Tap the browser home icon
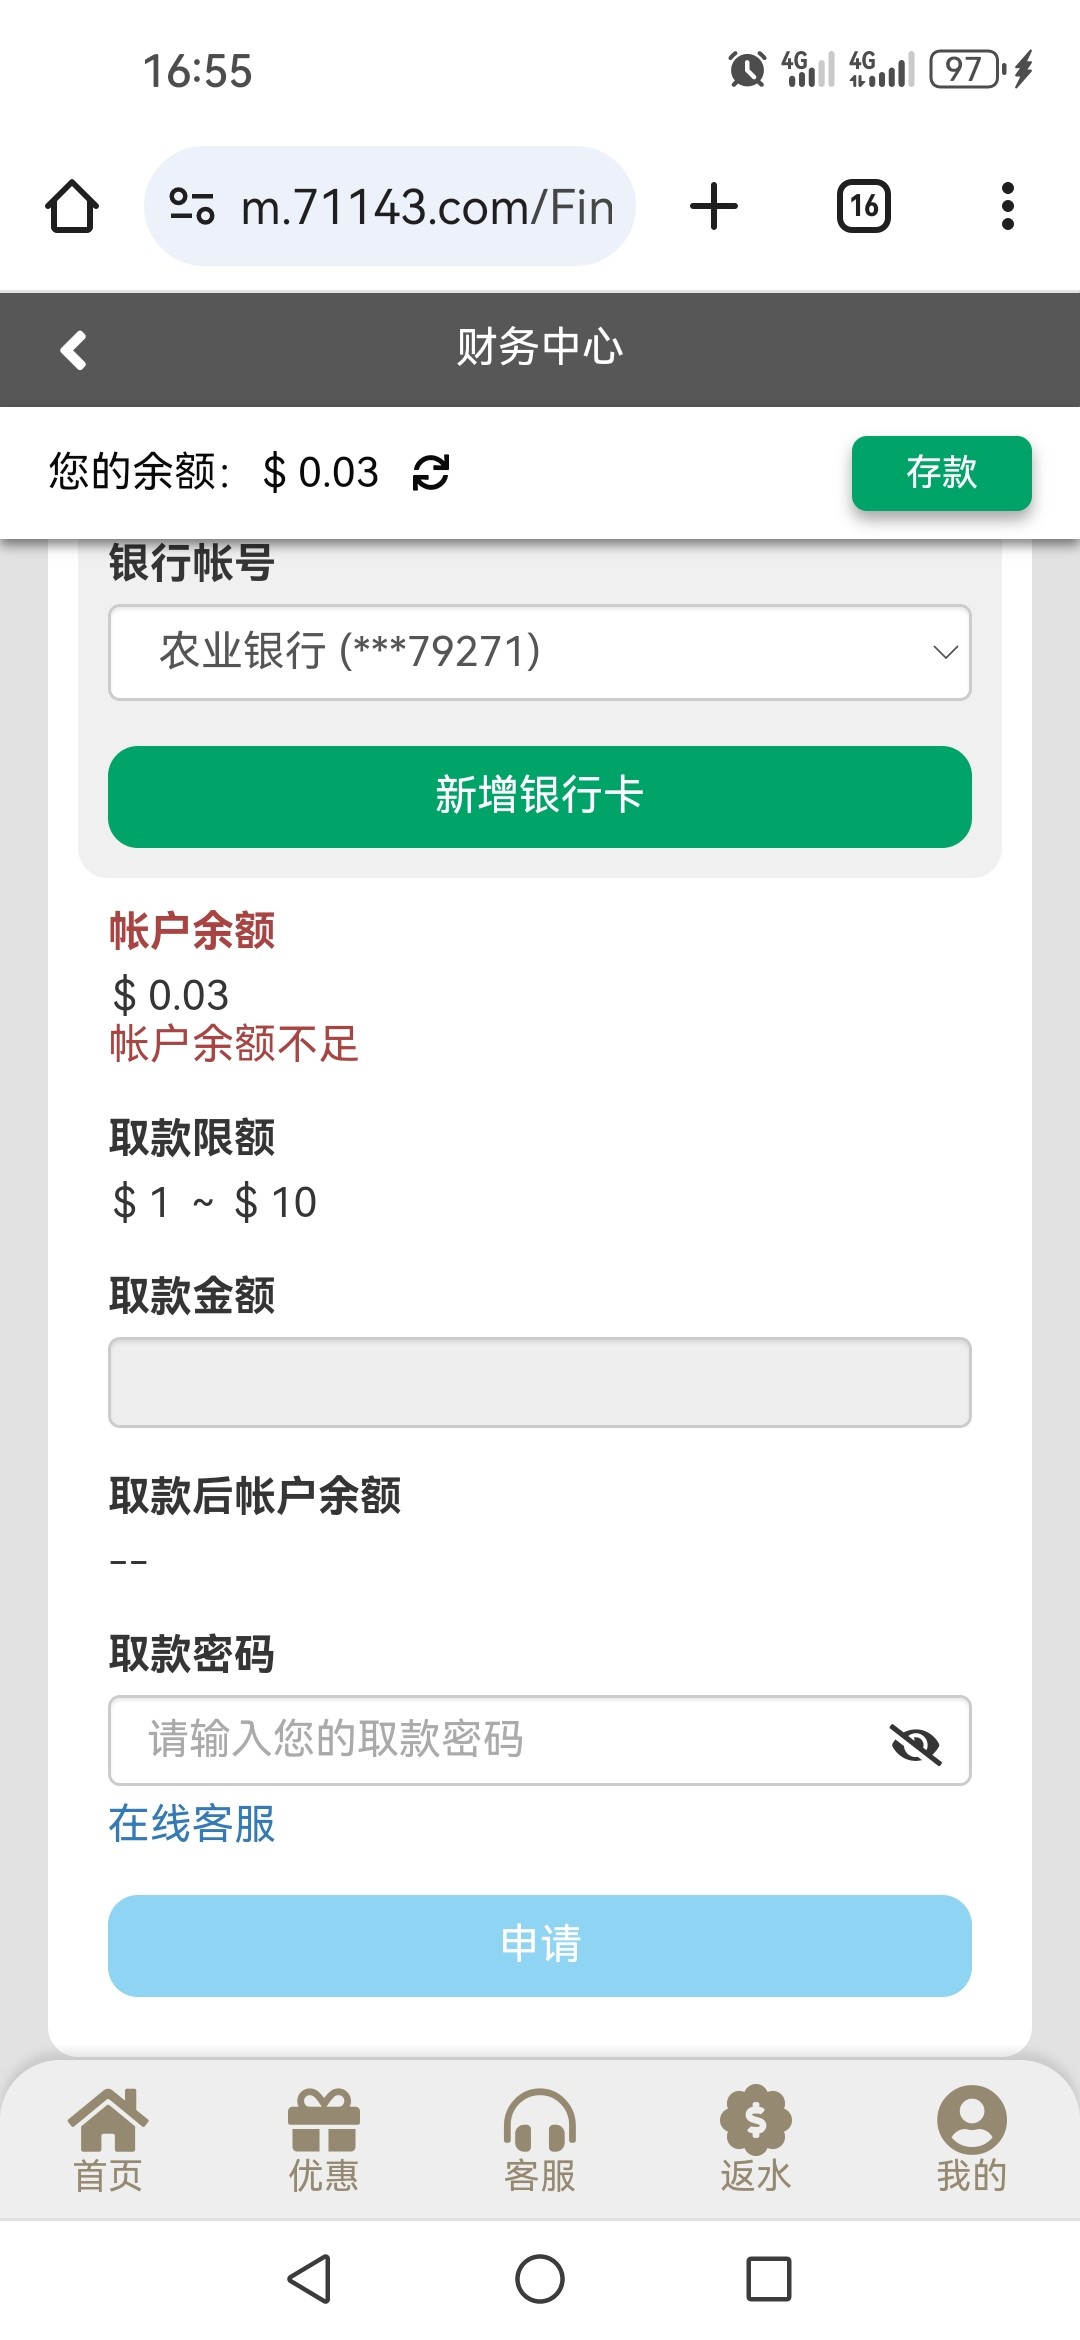Viewport: 1080px width, 2340px height. [72, 207]
